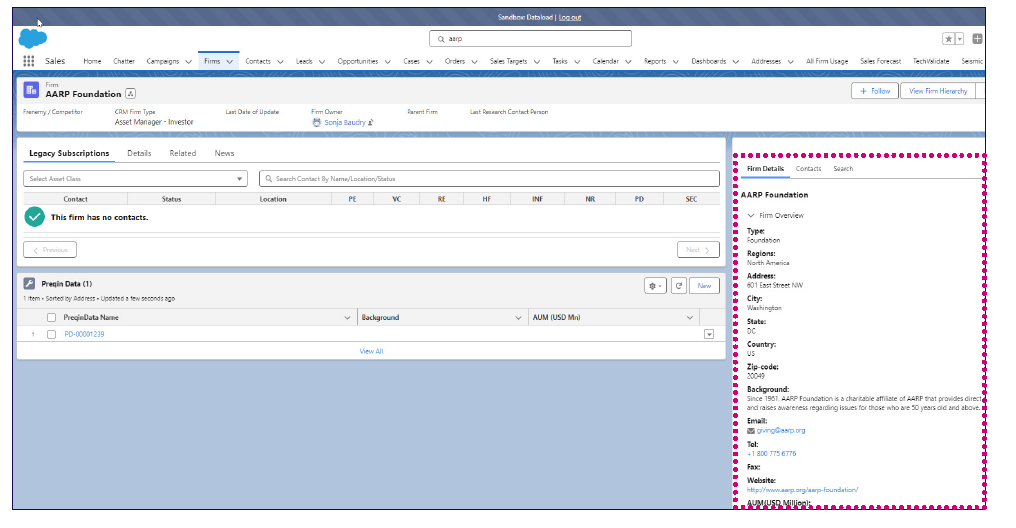This screenshot has width=1016, height=528.
Task: Click the +1 800 775 6776 phone link
Action: tap(772, 454)
